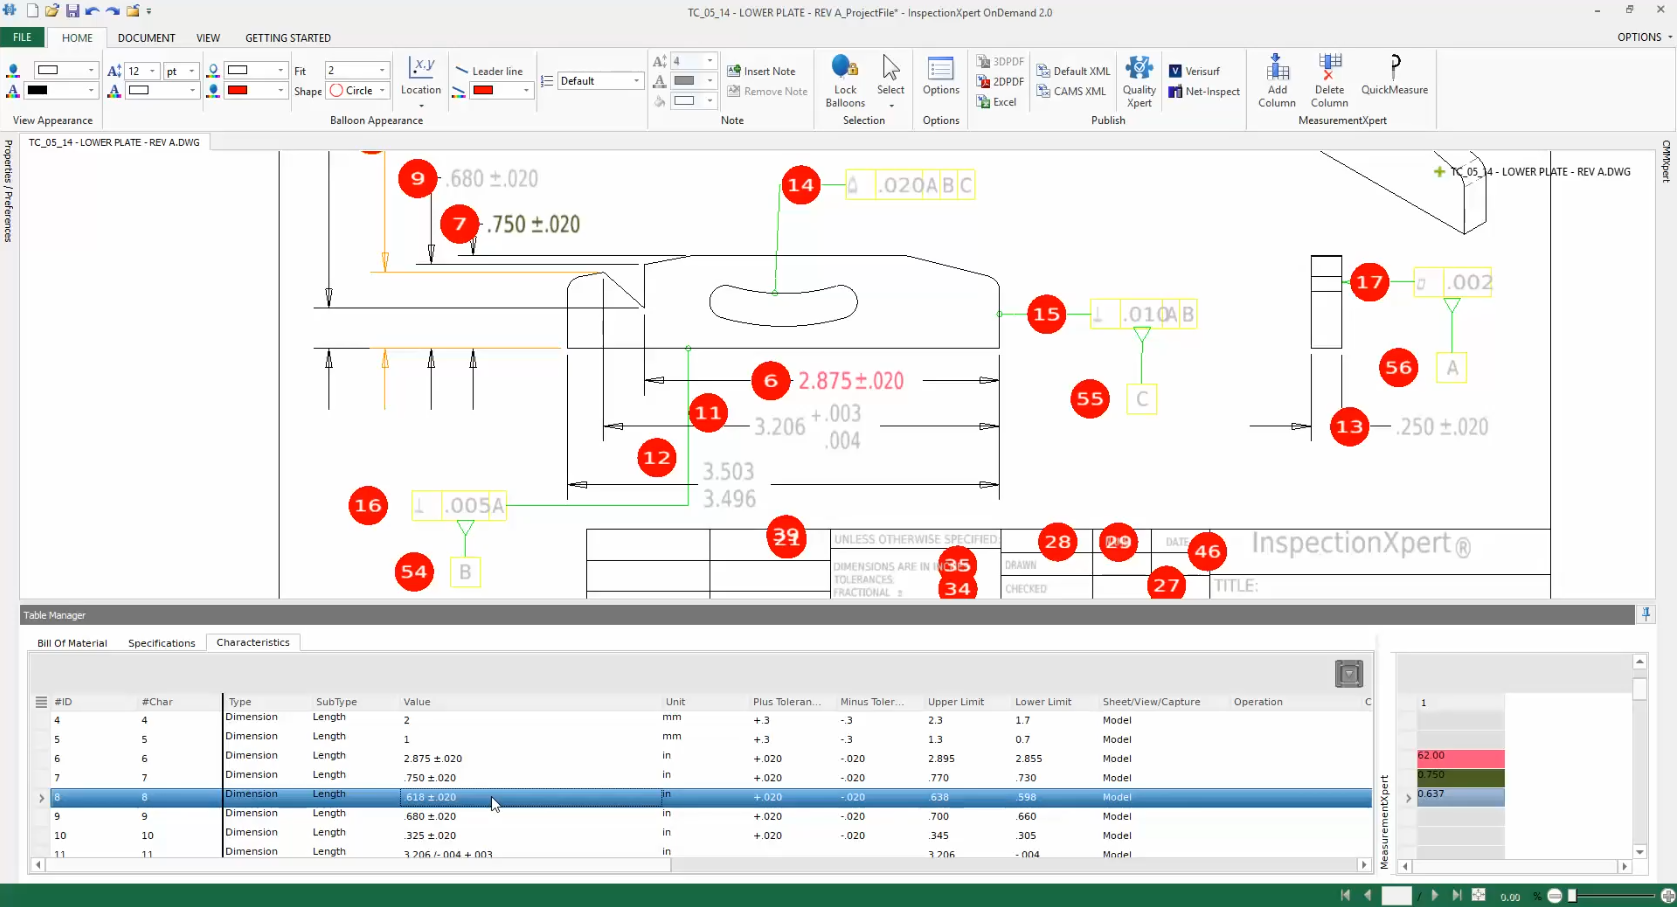Open the Characteristics tab in Table Manager
This screenshot has height=907, width=1677.
[252, 642]
